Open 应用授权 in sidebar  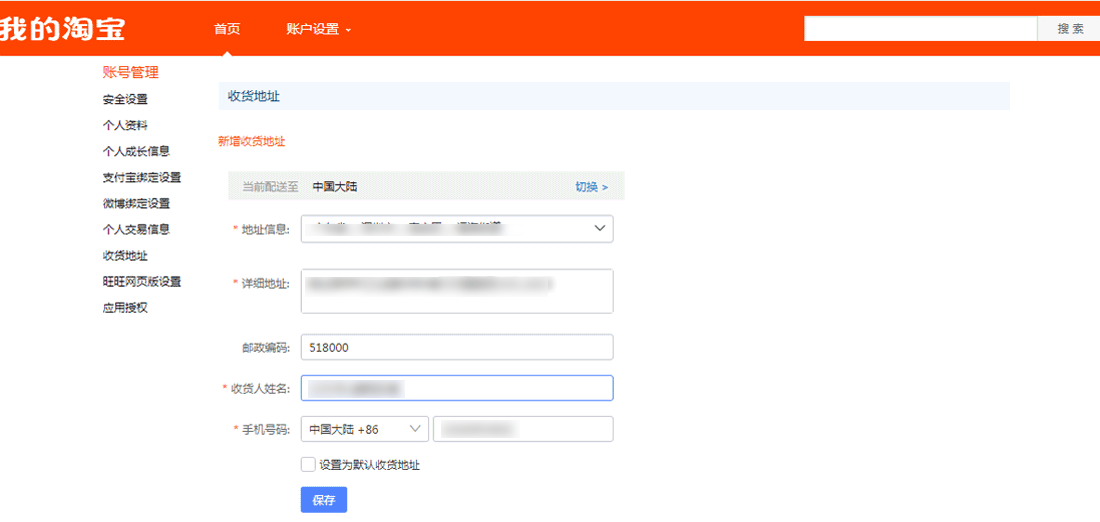(x=125, y=308)
